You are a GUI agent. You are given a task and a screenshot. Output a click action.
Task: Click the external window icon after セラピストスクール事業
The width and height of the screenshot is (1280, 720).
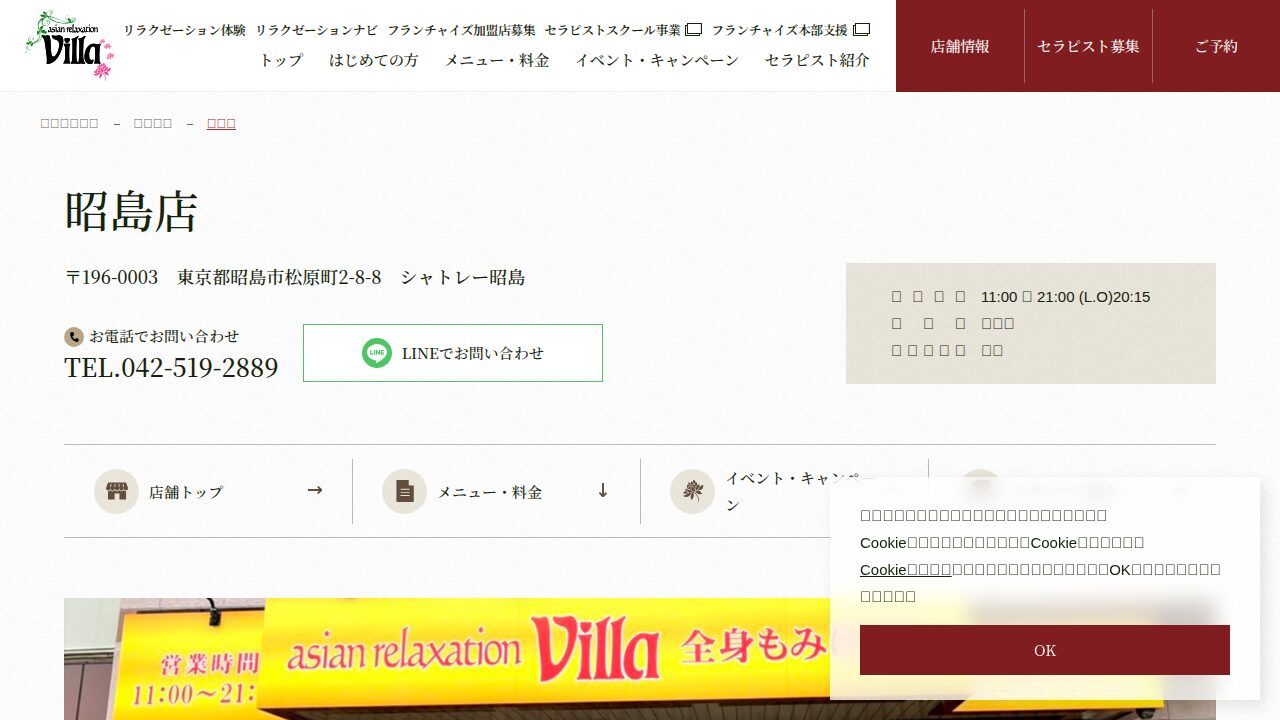coord(694,30)
